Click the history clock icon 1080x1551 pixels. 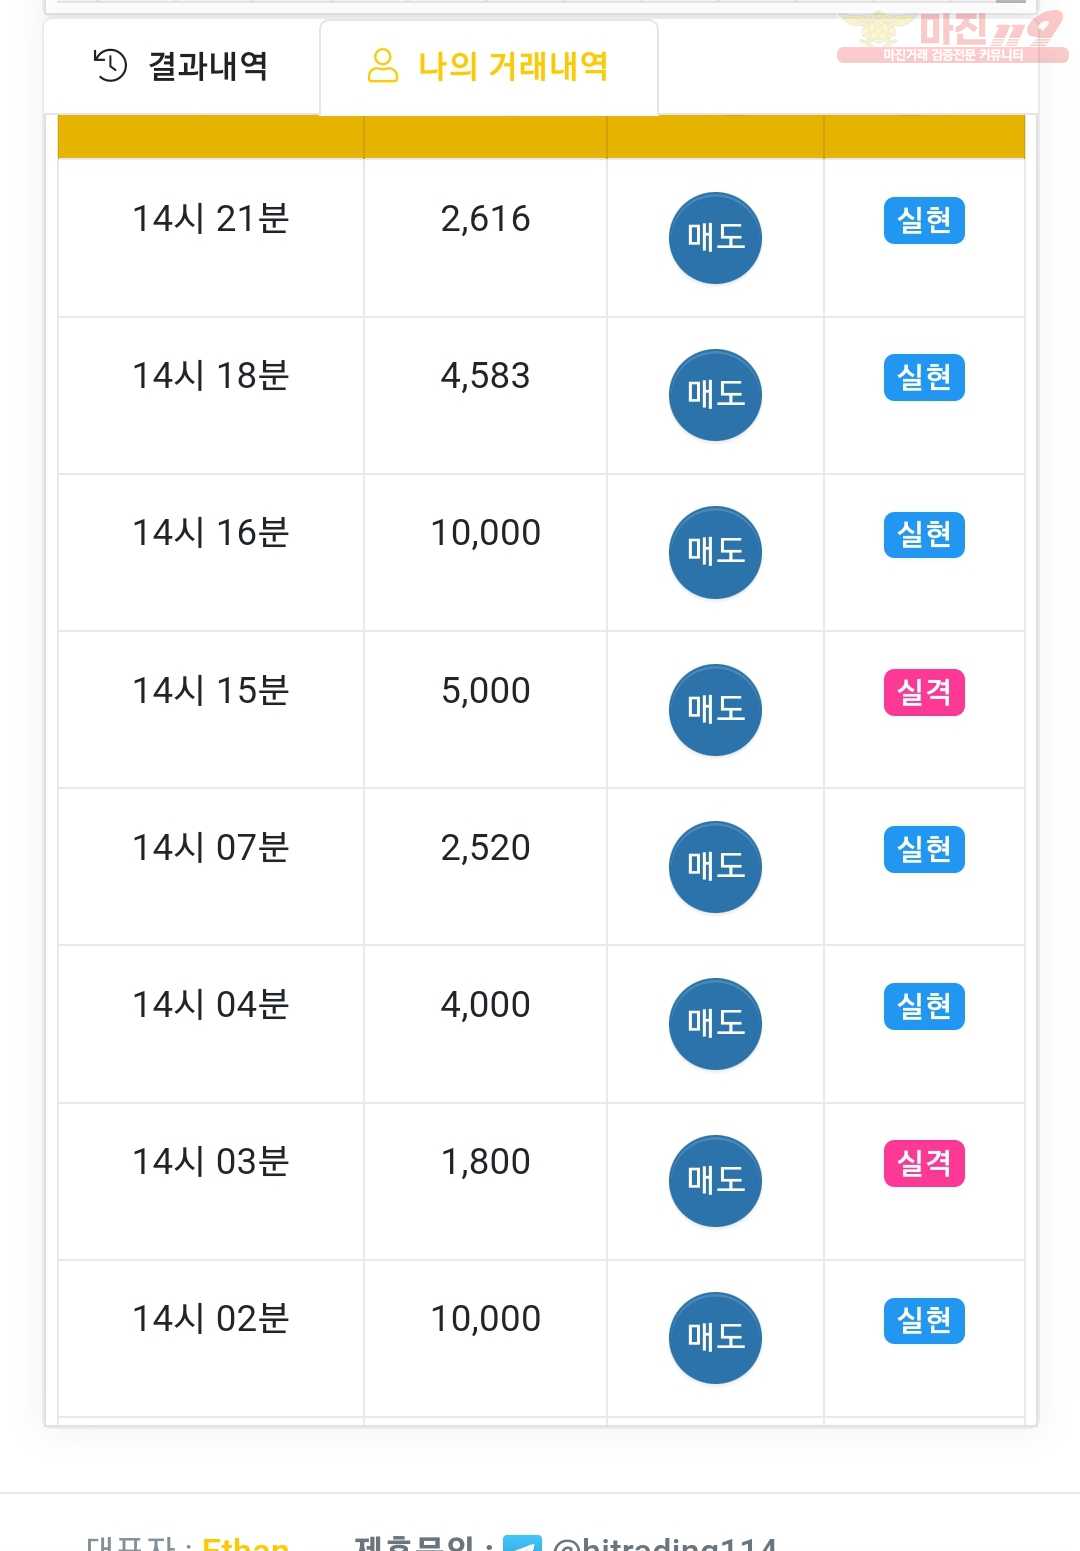click(x=110, y=66)
